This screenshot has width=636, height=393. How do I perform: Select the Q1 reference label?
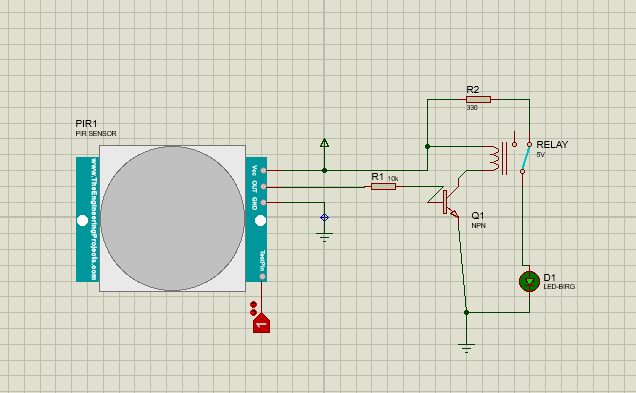point(477,215)
